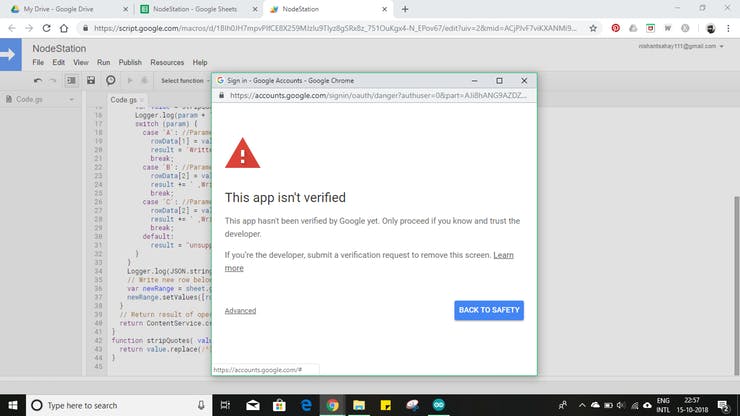Click the ENG INTL language indicator
The image size is (740, 416).
[x=663, y=405]
